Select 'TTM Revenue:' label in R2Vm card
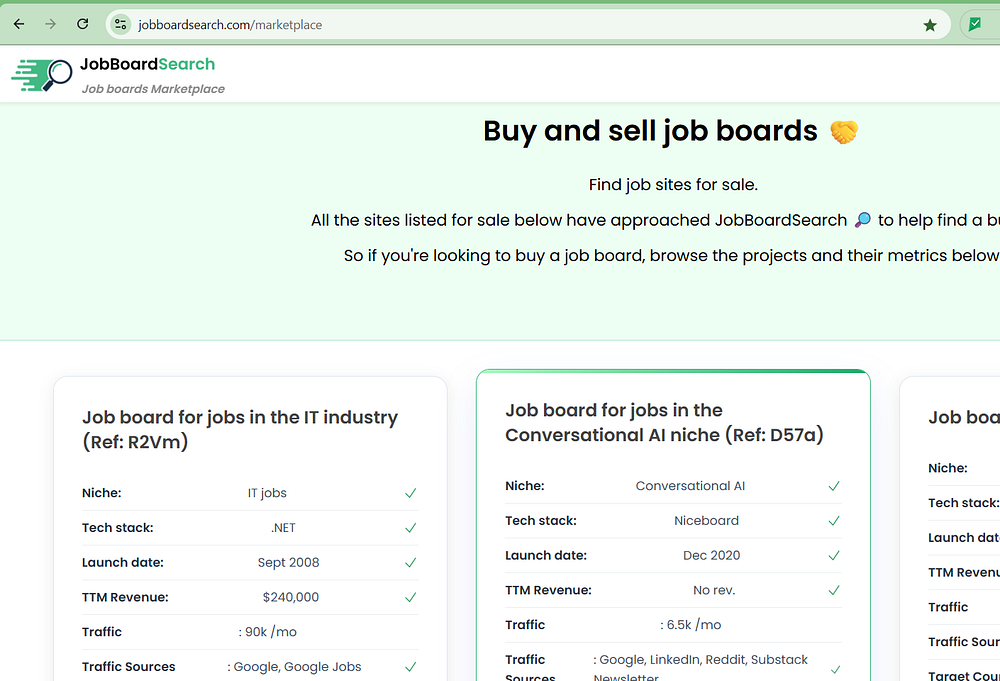The height and width of the screenshot is (681, 1000). coord(125,597)
